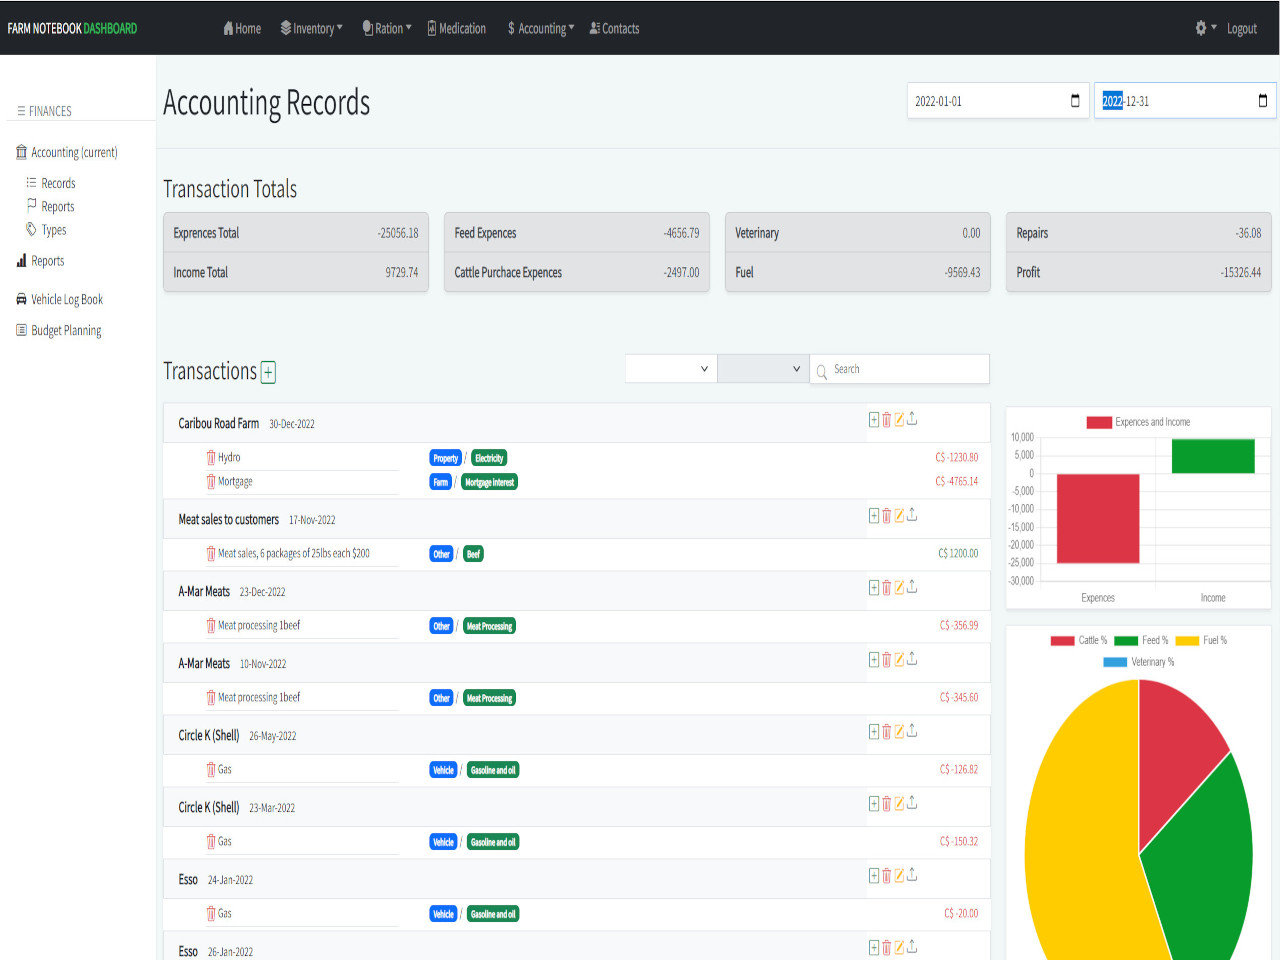The height and width of the screenshot is (960, 1280).
Task: Delete the Caribou Road Farm transaction
Action: (886, 420)
